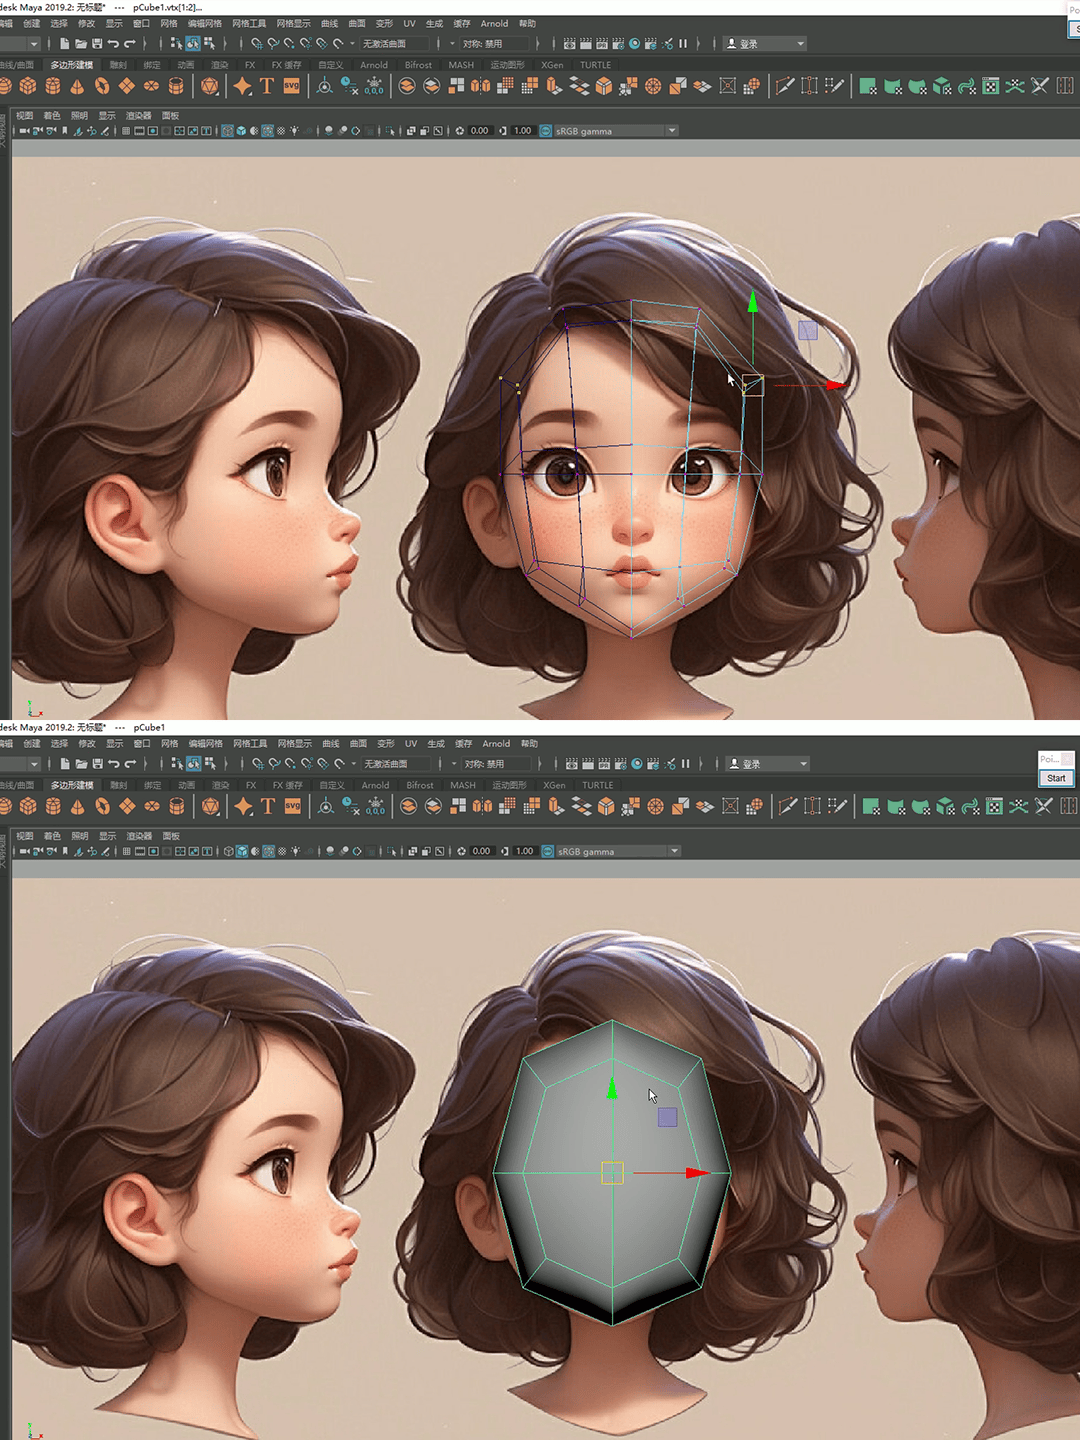Screen dimensions: 1080x1440
Task: Toggle wireframe display in the upper viewport toolbar
Action: [x=227, y=131]
